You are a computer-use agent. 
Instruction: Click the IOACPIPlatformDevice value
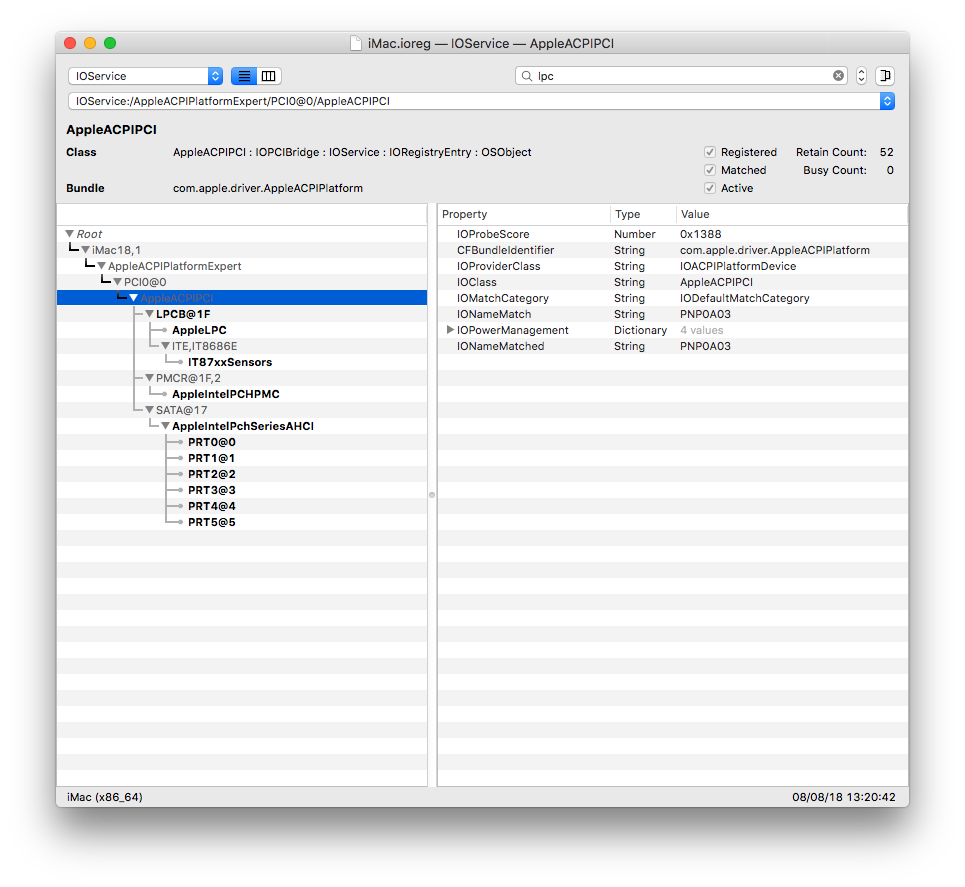(x=738, y=266)
